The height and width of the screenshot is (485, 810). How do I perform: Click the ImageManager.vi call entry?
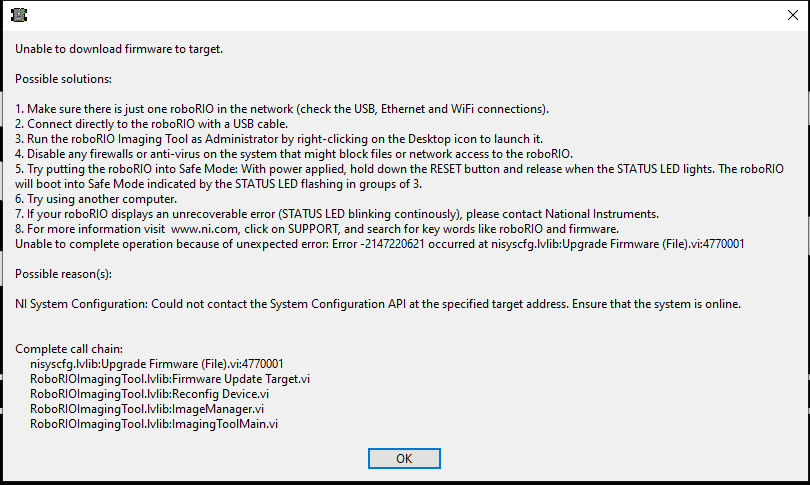[x=147, y=409]
